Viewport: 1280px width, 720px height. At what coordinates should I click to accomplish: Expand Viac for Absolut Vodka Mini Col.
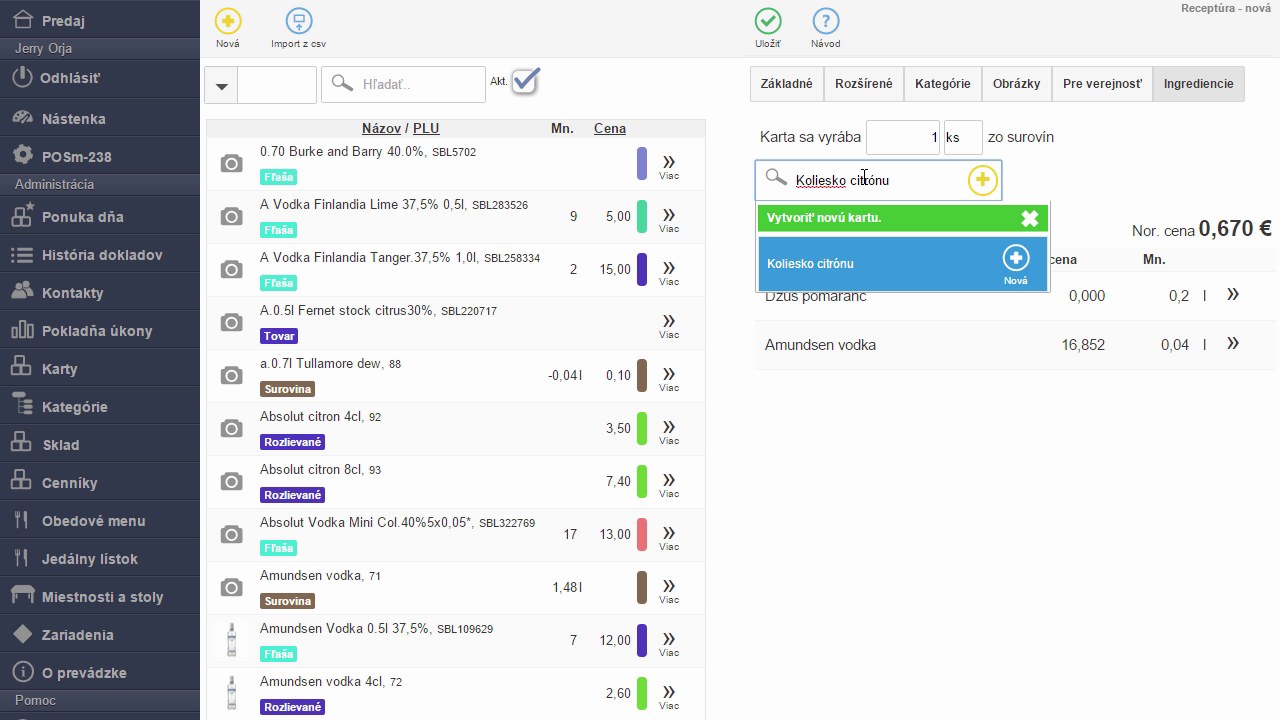[x=669, y=536]
